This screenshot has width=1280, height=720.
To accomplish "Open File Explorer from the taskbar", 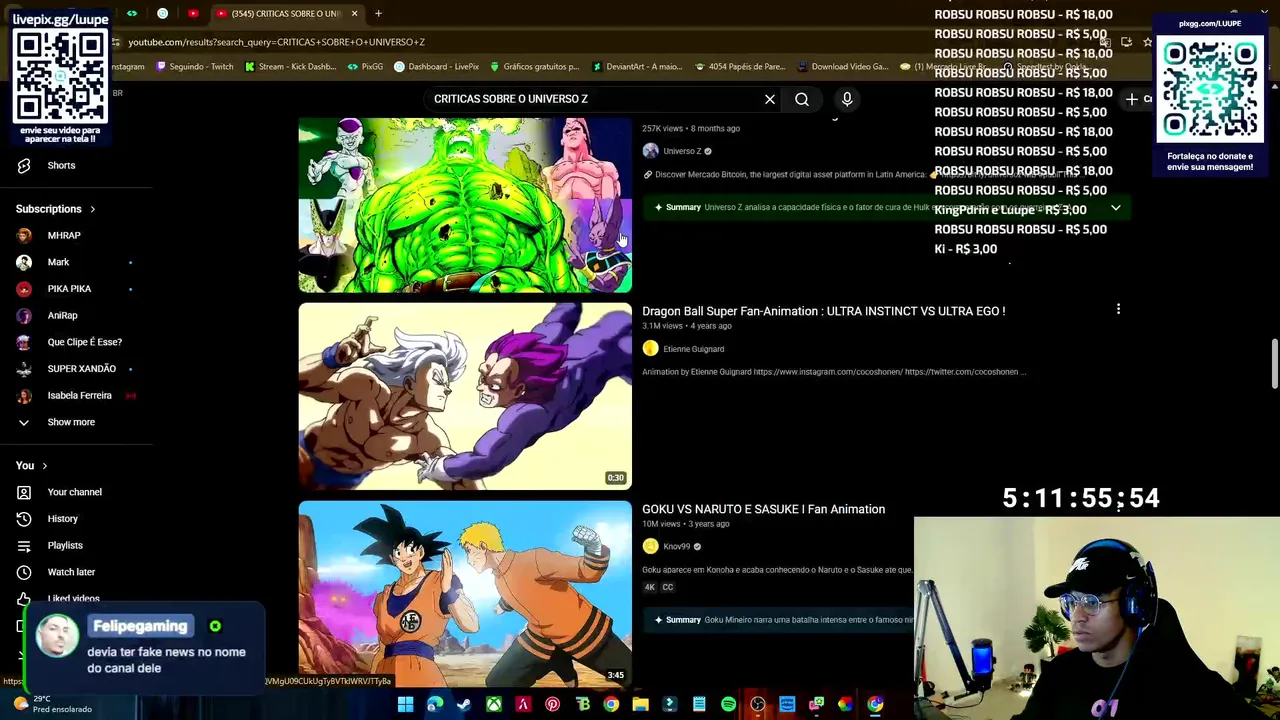I will point(640,704).
